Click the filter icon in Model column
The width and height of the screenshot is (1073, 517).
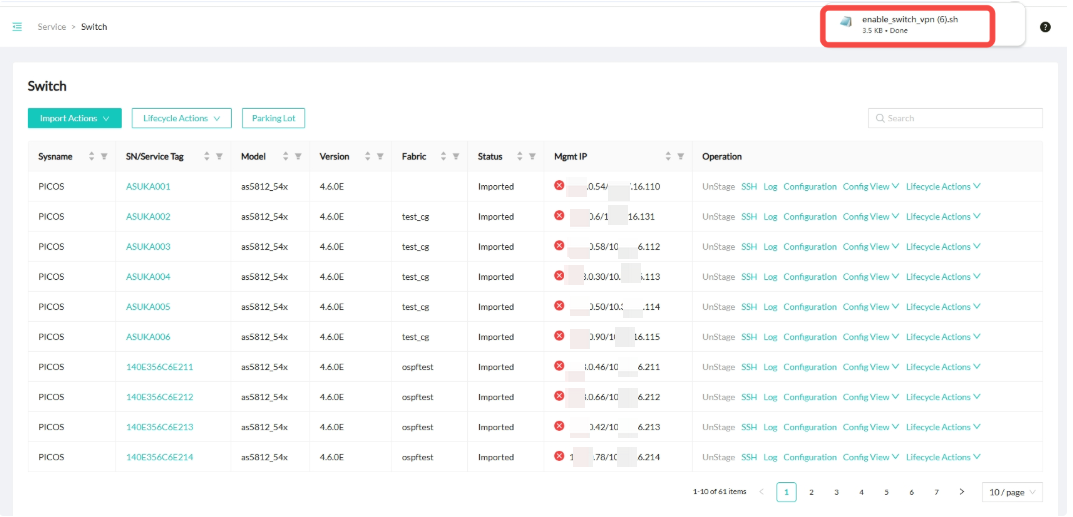(298, 157)
